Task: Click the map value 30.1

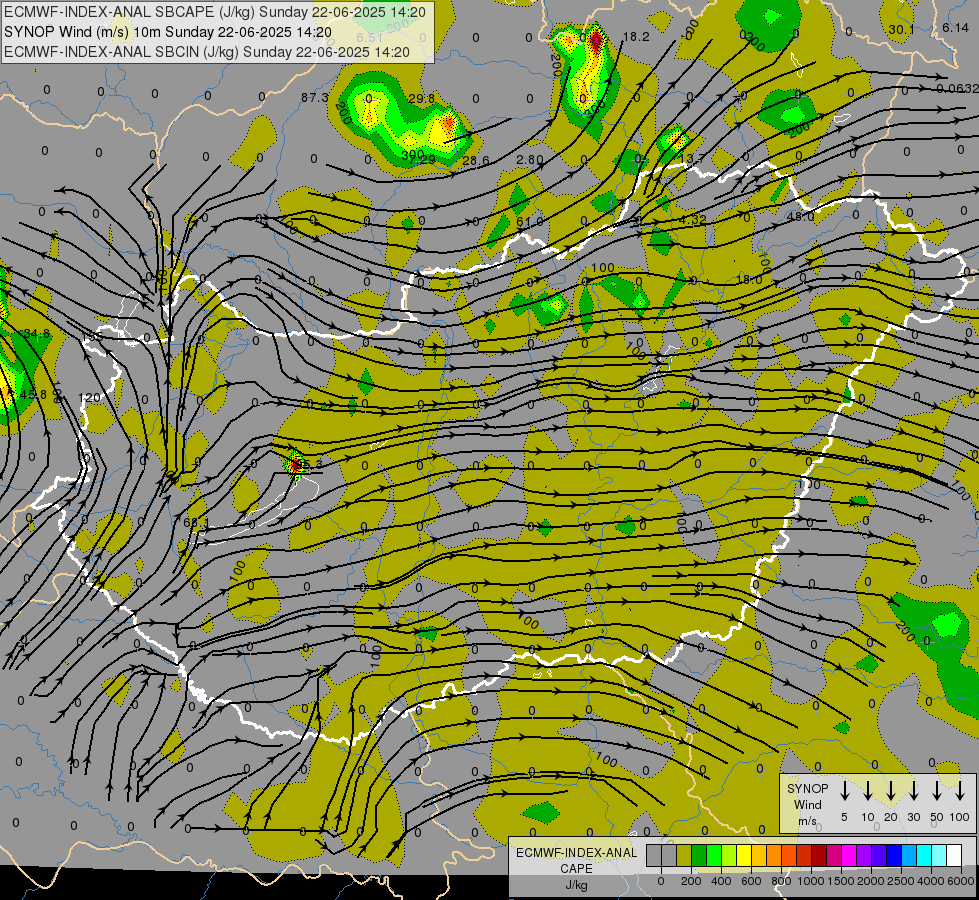Action: coord(902,29)
